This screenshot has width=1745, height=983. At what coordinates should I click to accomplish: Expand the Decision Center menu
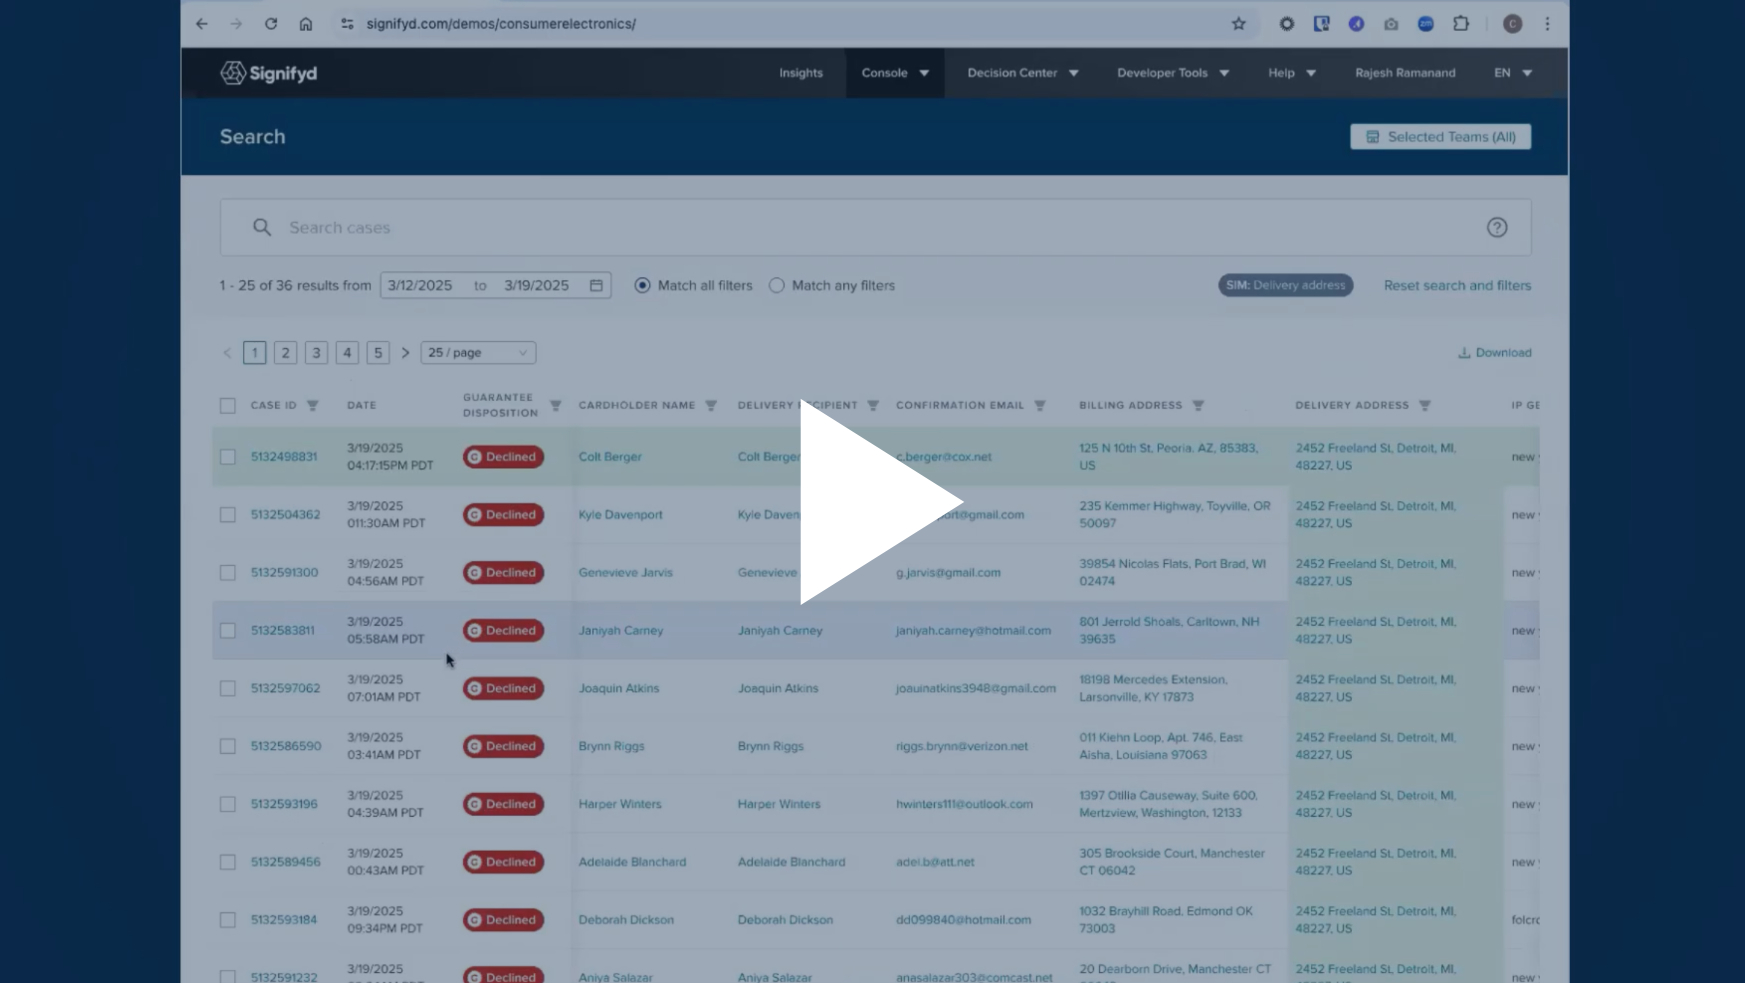[x=1022, y=73]
